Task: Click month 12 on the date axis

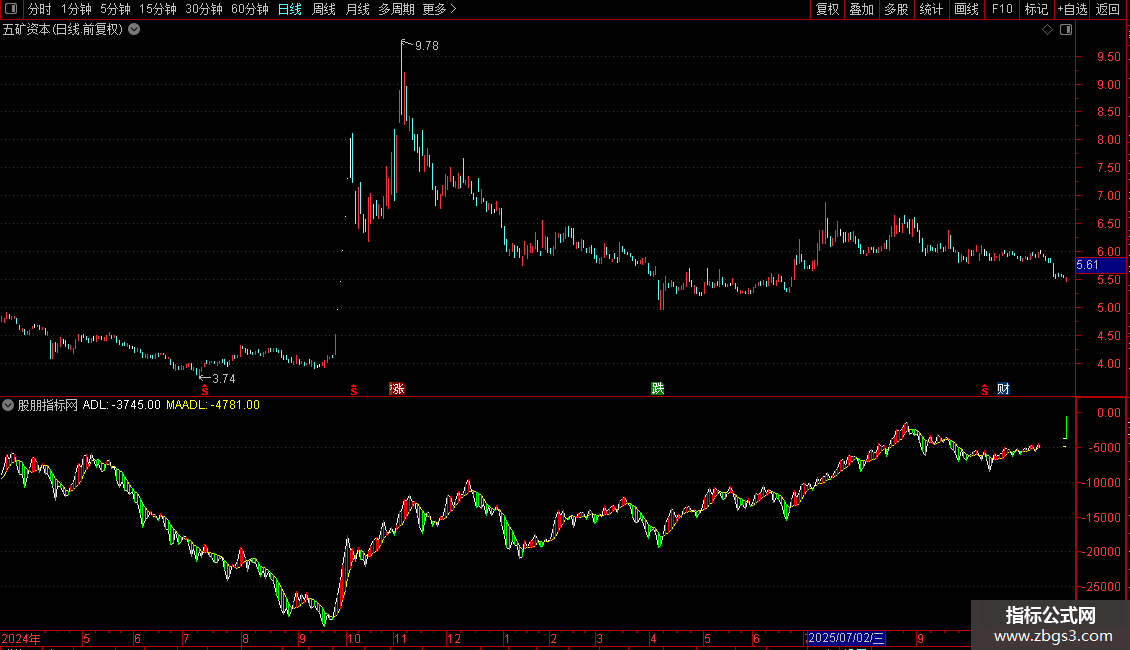Action: click(453, 638)
